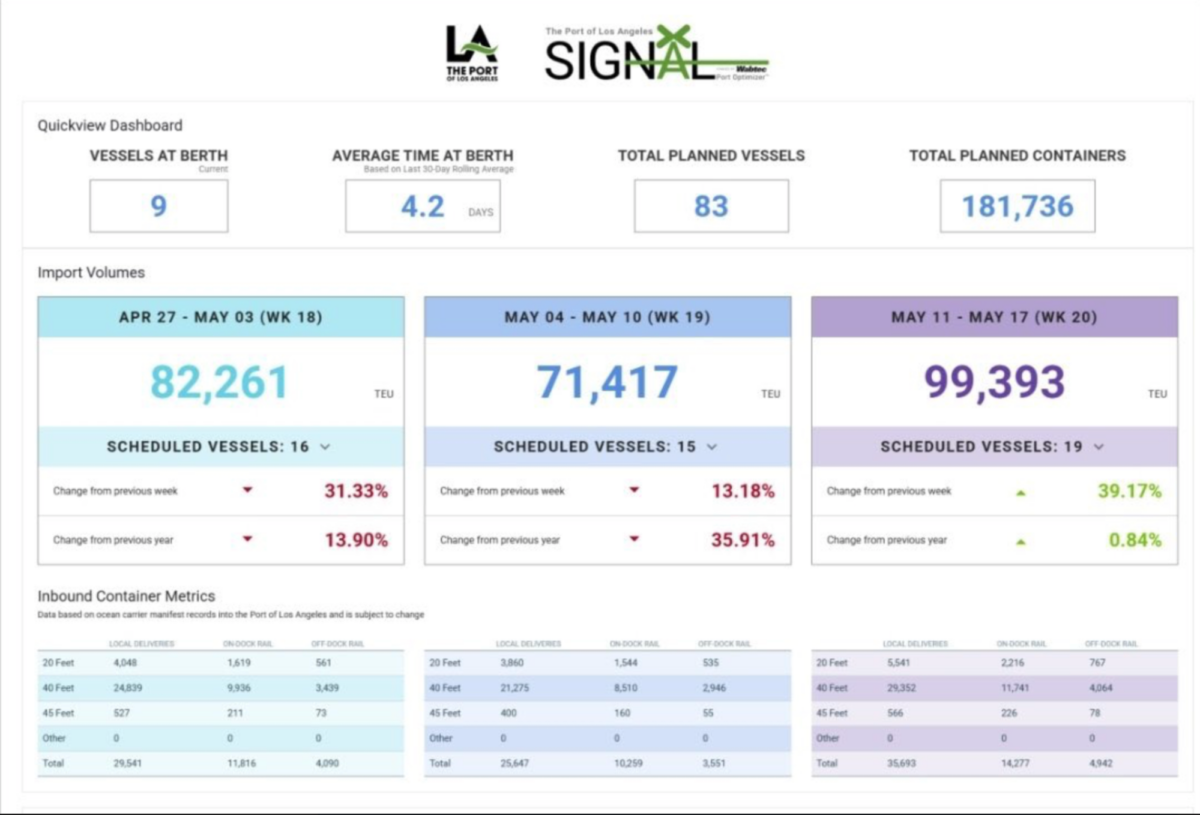Image resolution: width=1200 pixels, height=815 pixels.
Task: Click the red down arrow beside 31.33%
Action: 248,491
